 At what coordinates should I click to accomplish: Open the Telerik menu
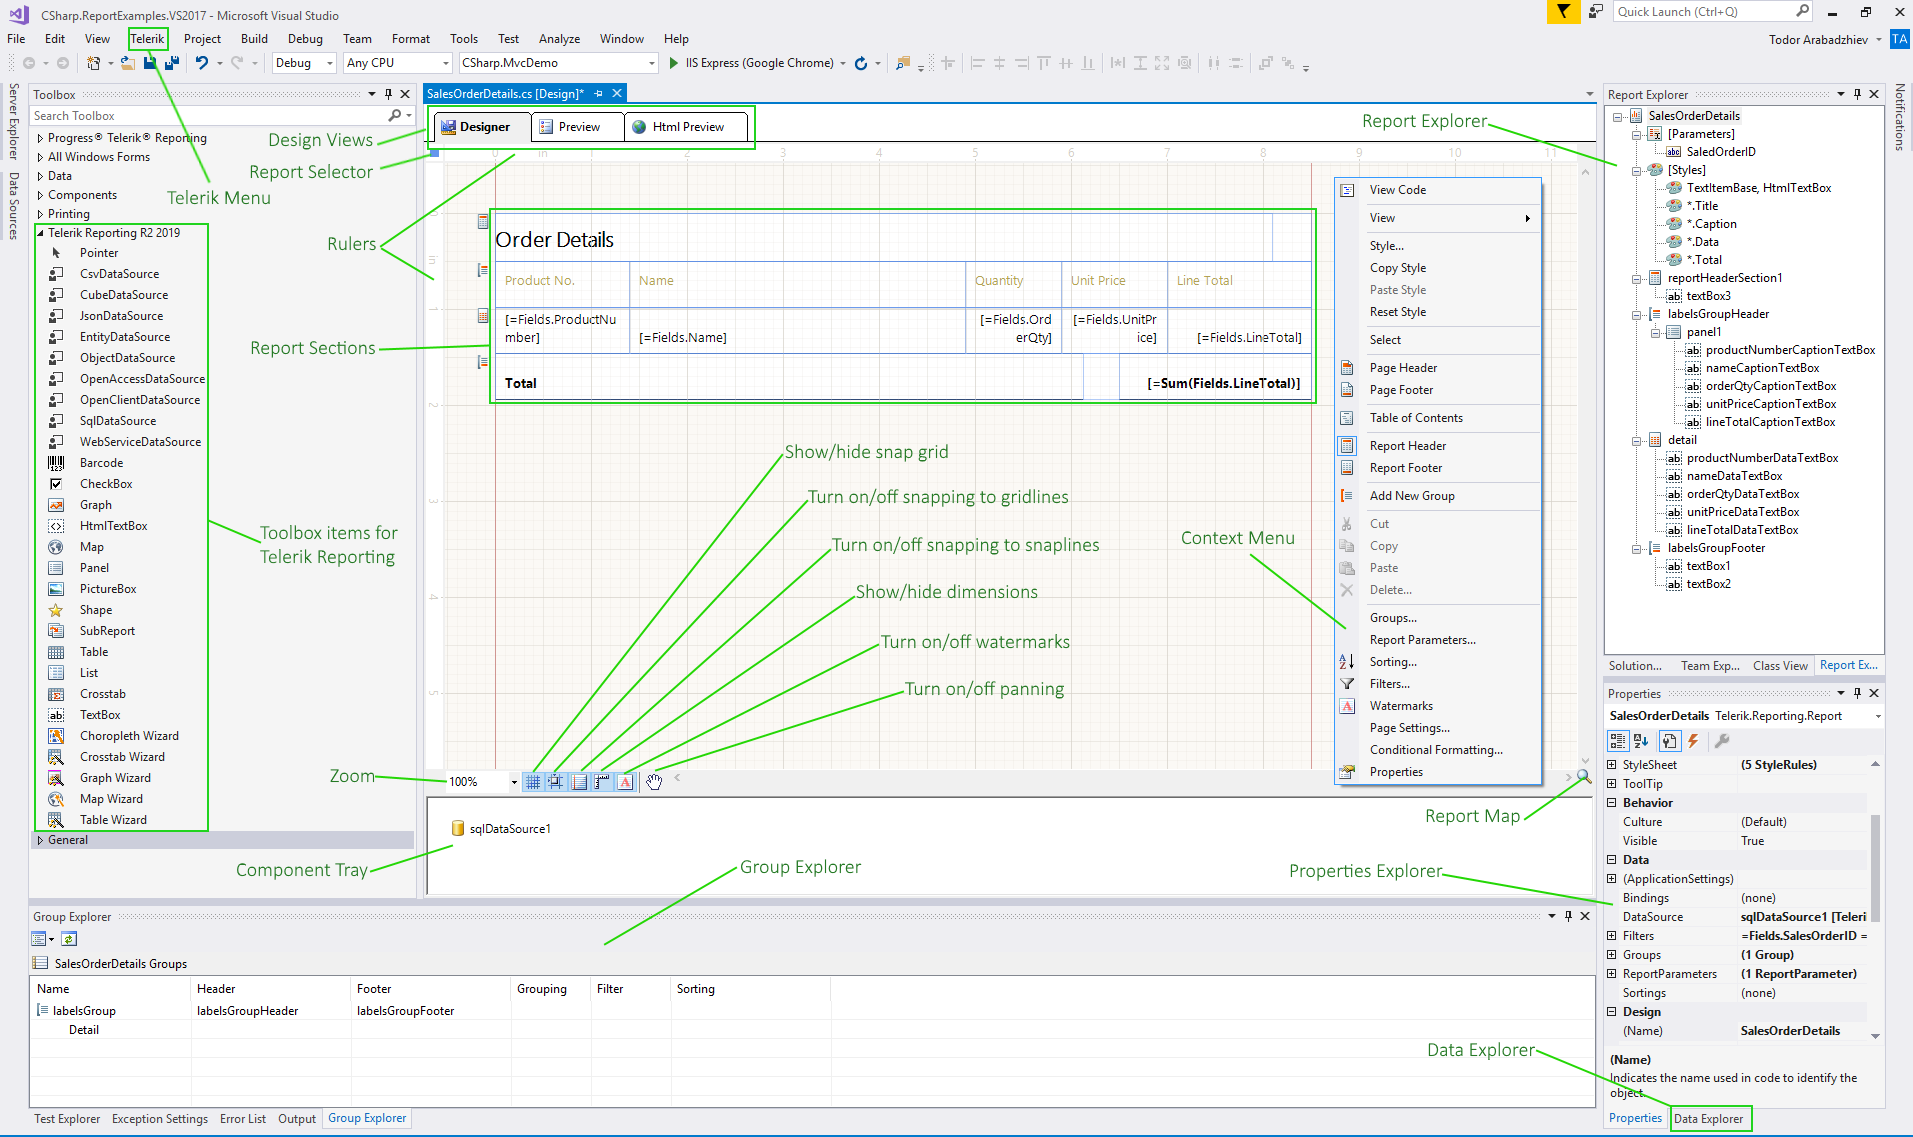pyautogui.click(x=148, y=38)
